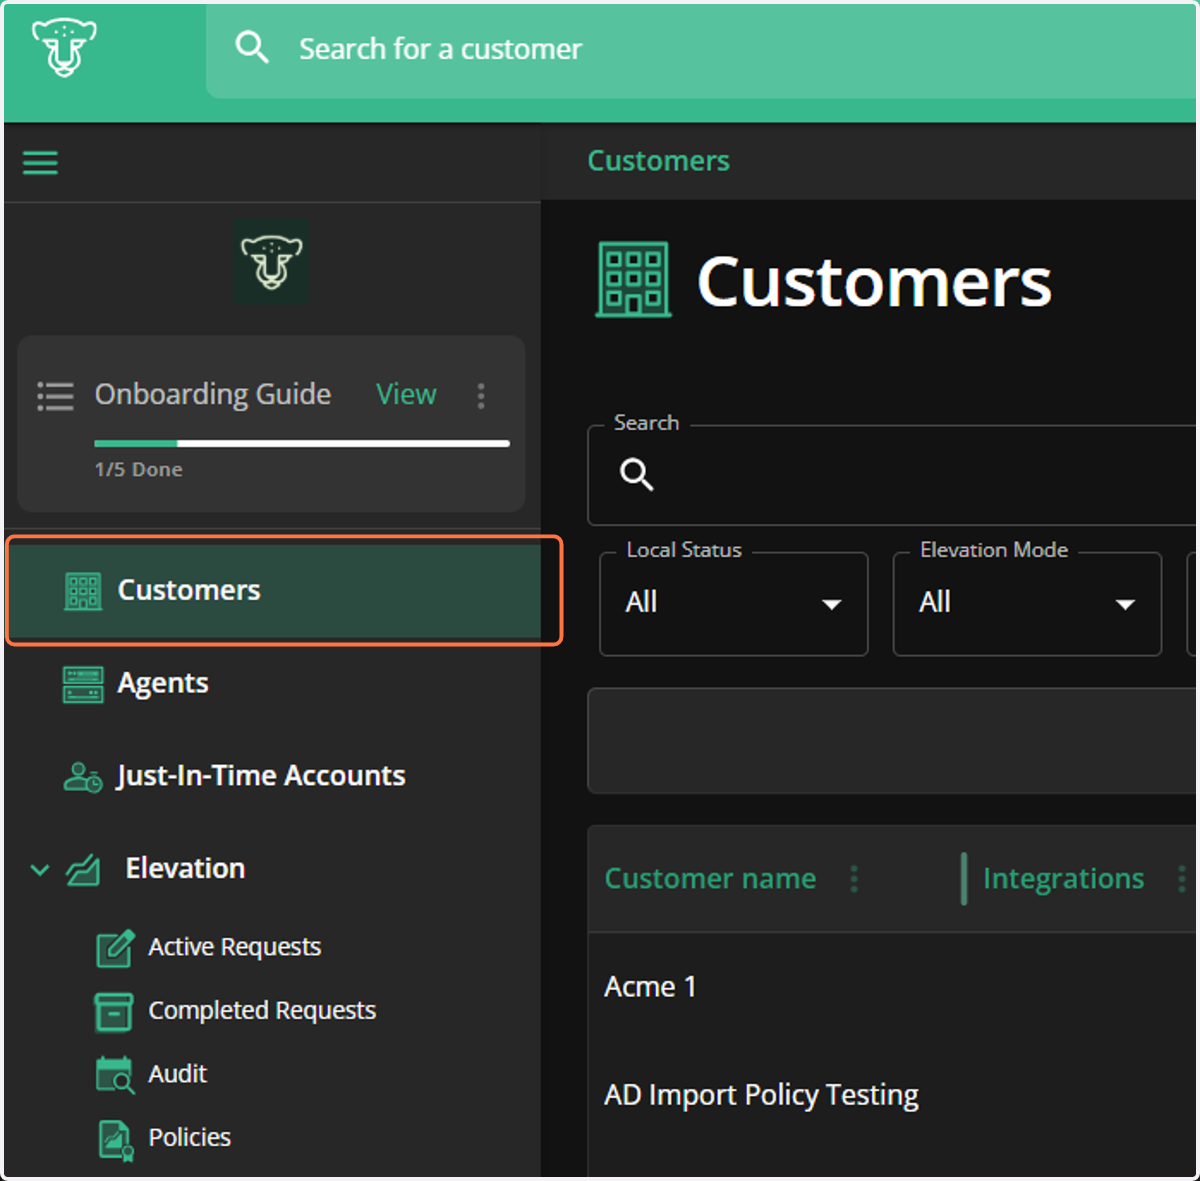Click the Completed Requests archive icon

coord(114,1011)
